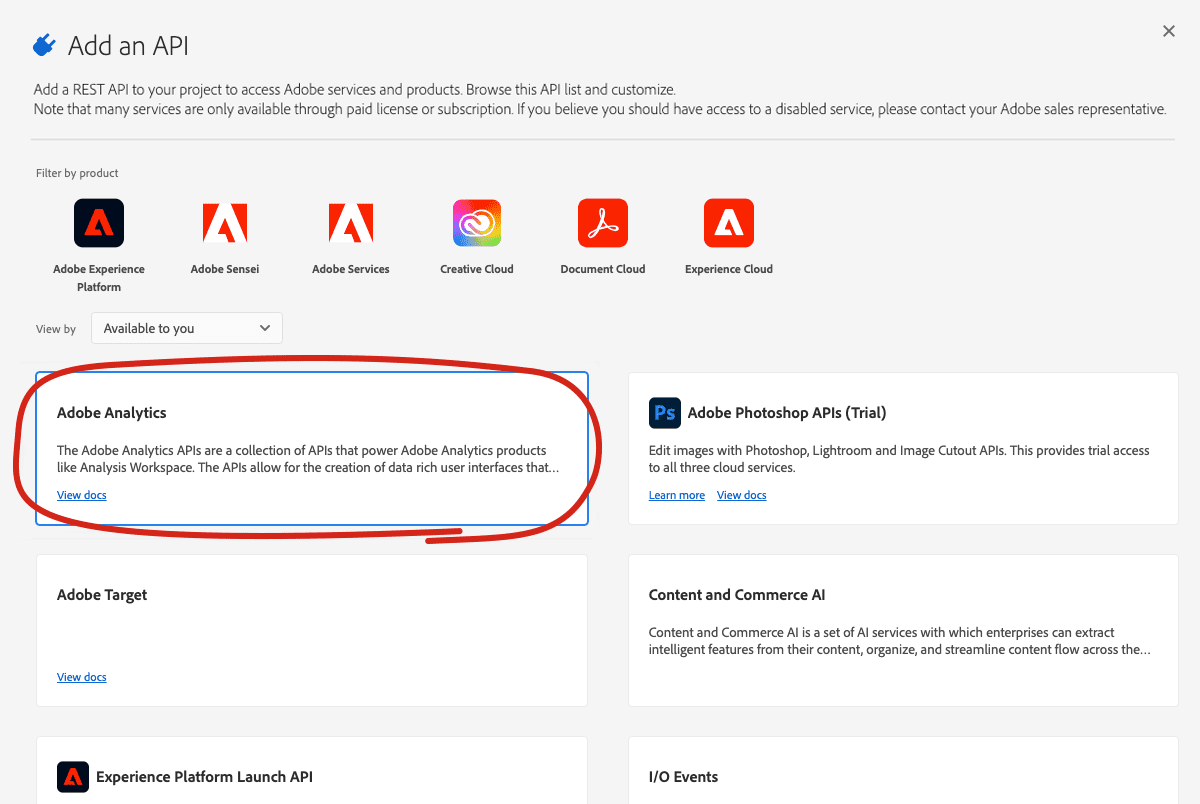Click the 'Filter by product' label

77,173
